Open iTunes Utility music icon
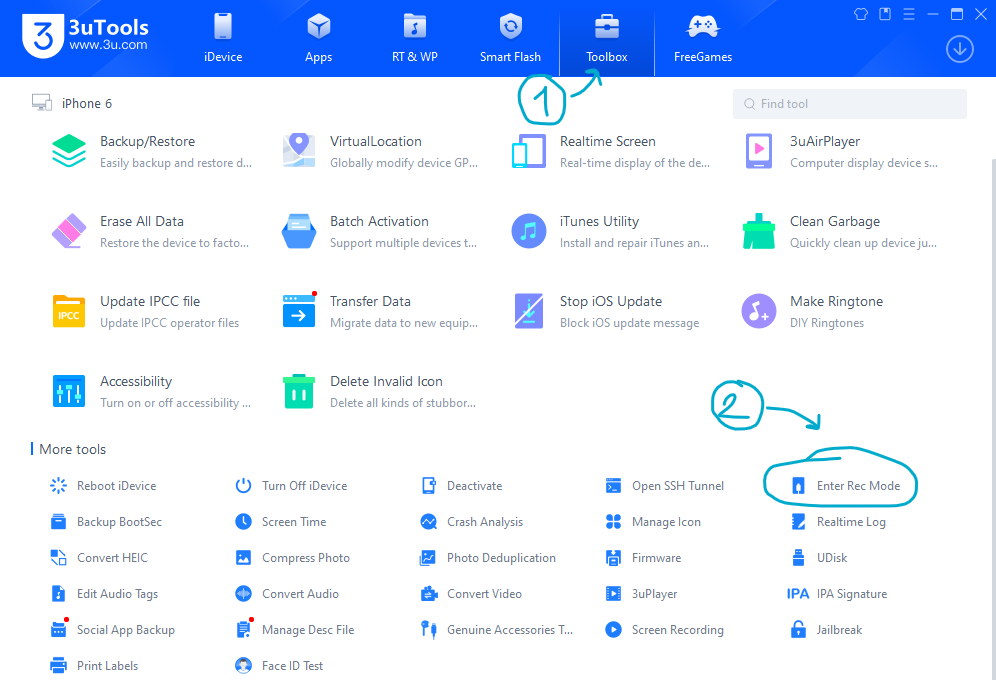Image resolution: width=996 pixels, height=680 pixels. click(x=528, y=231)
